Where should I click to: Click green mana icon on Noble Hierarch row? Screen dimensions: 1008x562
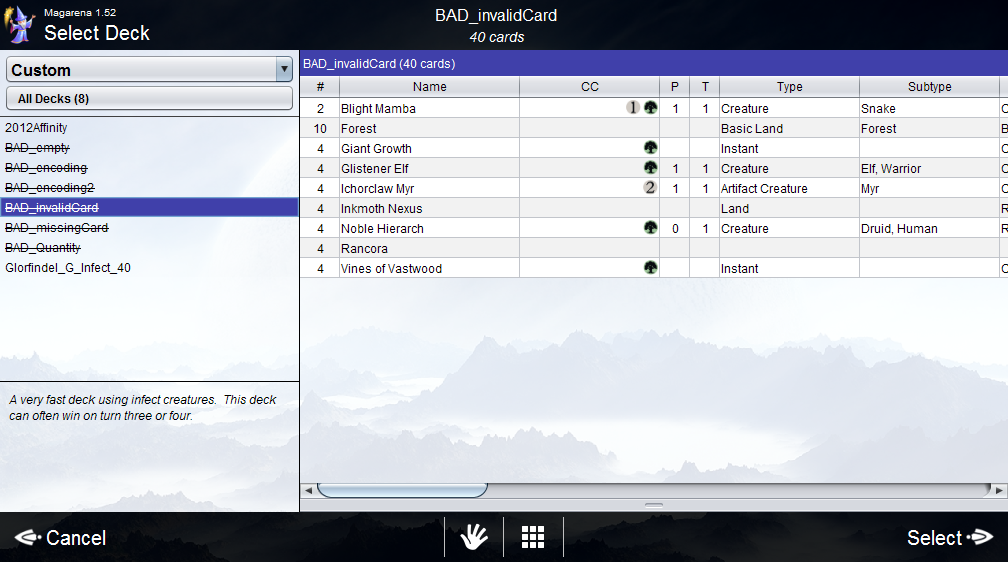click(651, 228)
